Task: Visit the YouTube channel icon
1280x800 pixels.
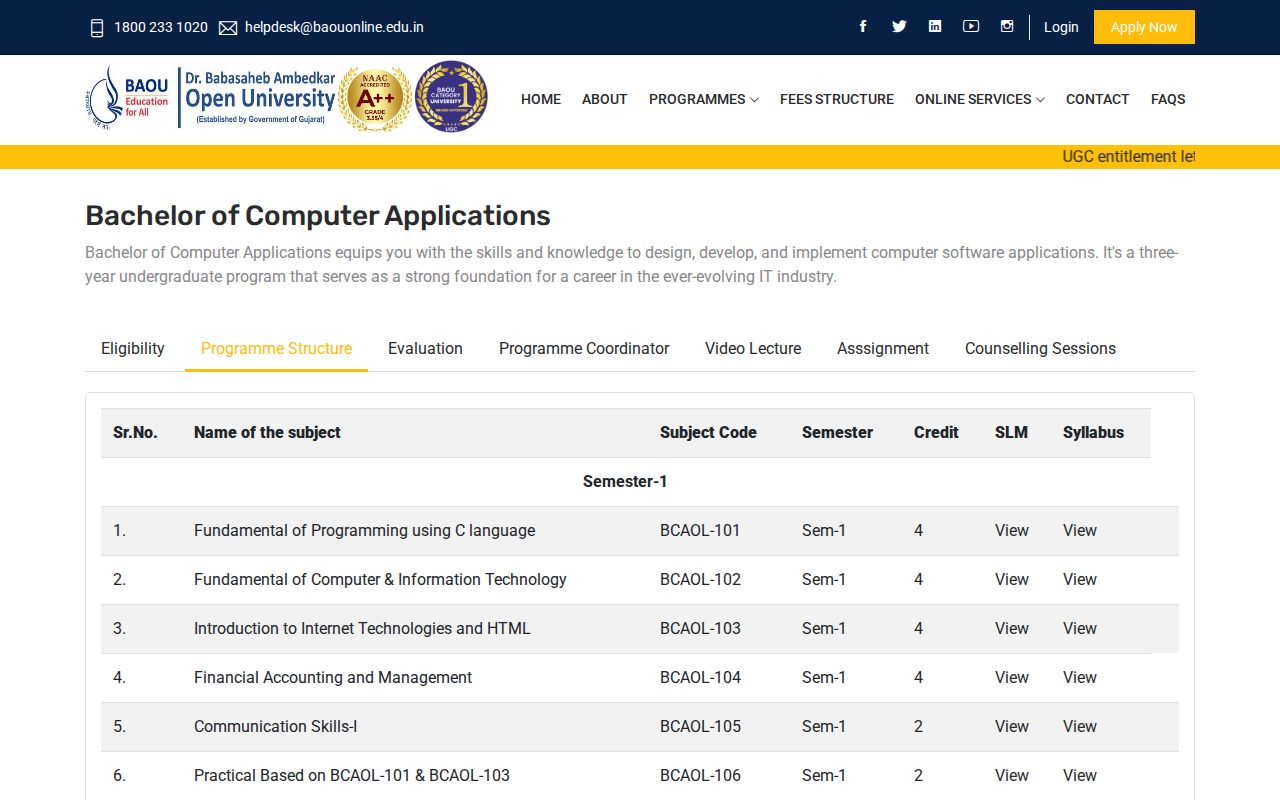Action: (971, 27)
